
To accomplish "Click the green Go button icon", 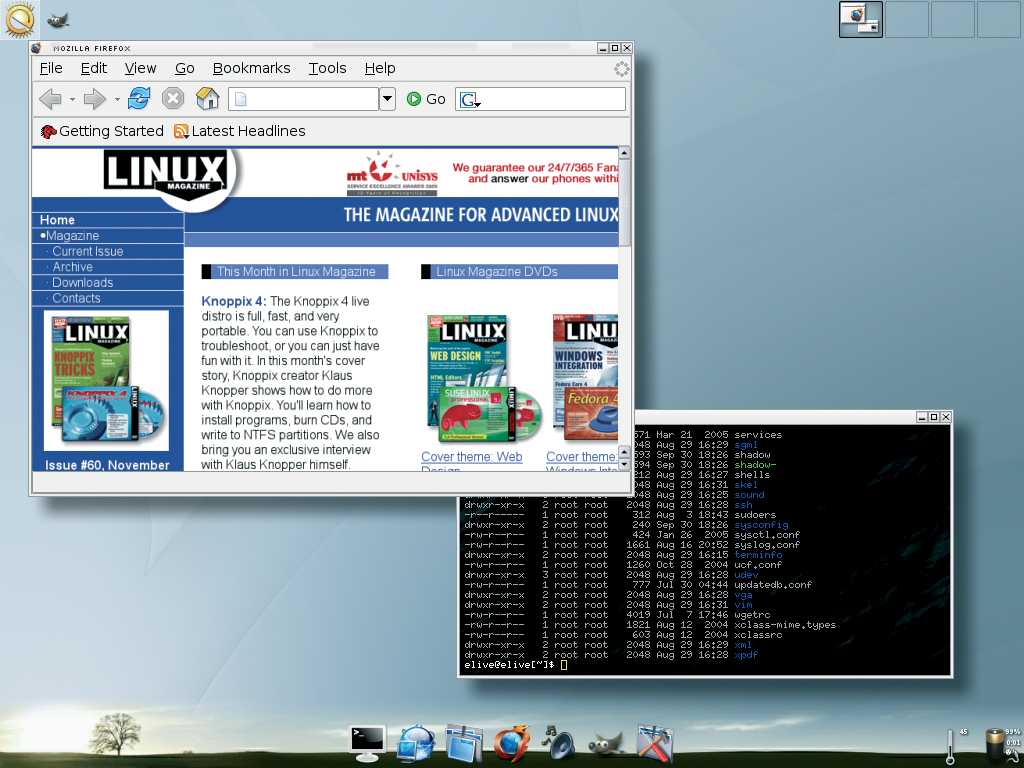I will point(414,99).
